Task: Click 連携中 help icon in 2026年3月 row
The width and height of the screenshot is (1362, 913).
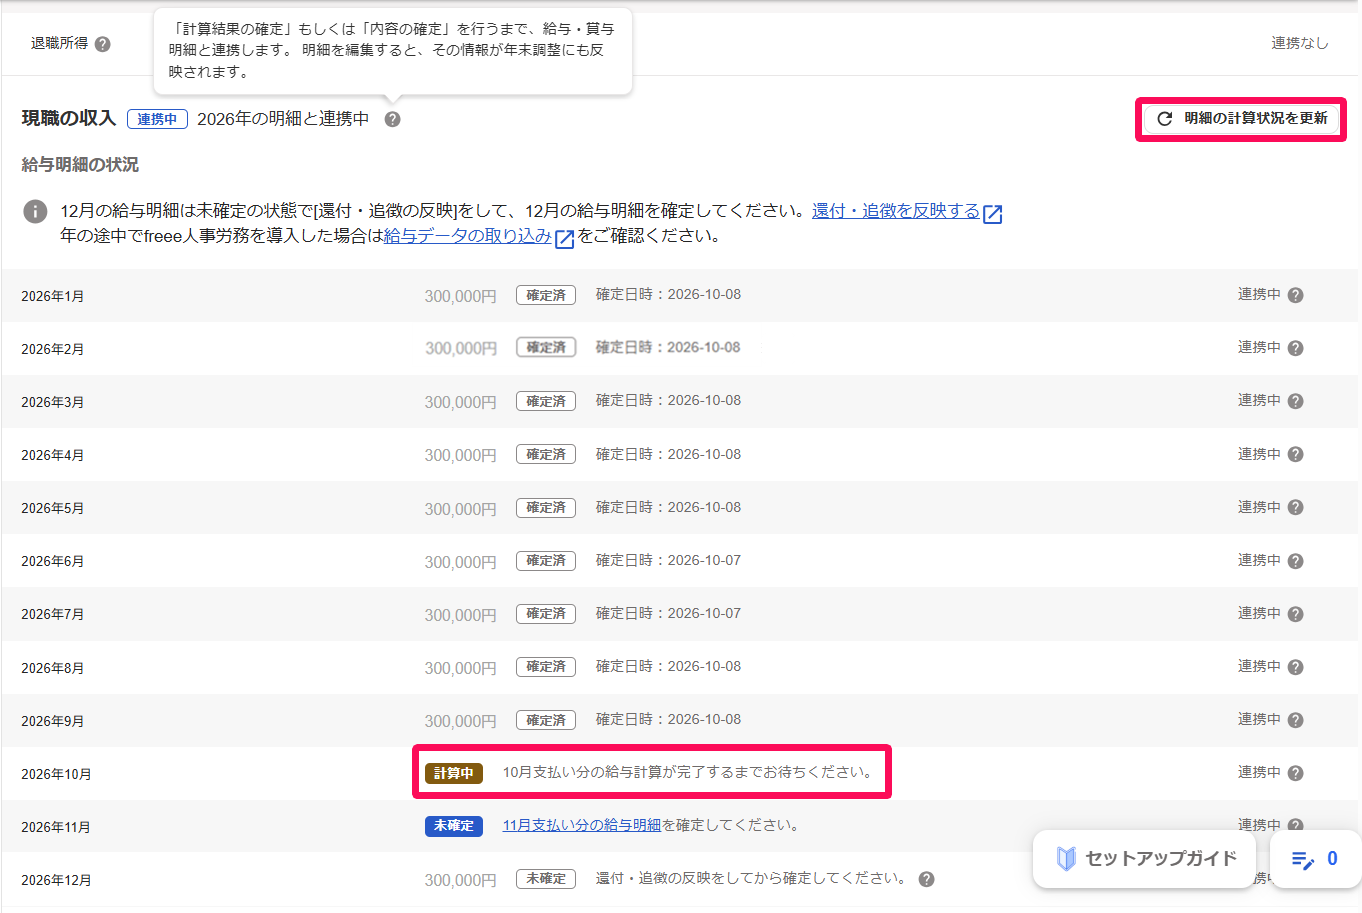Action: [1295, 401]
